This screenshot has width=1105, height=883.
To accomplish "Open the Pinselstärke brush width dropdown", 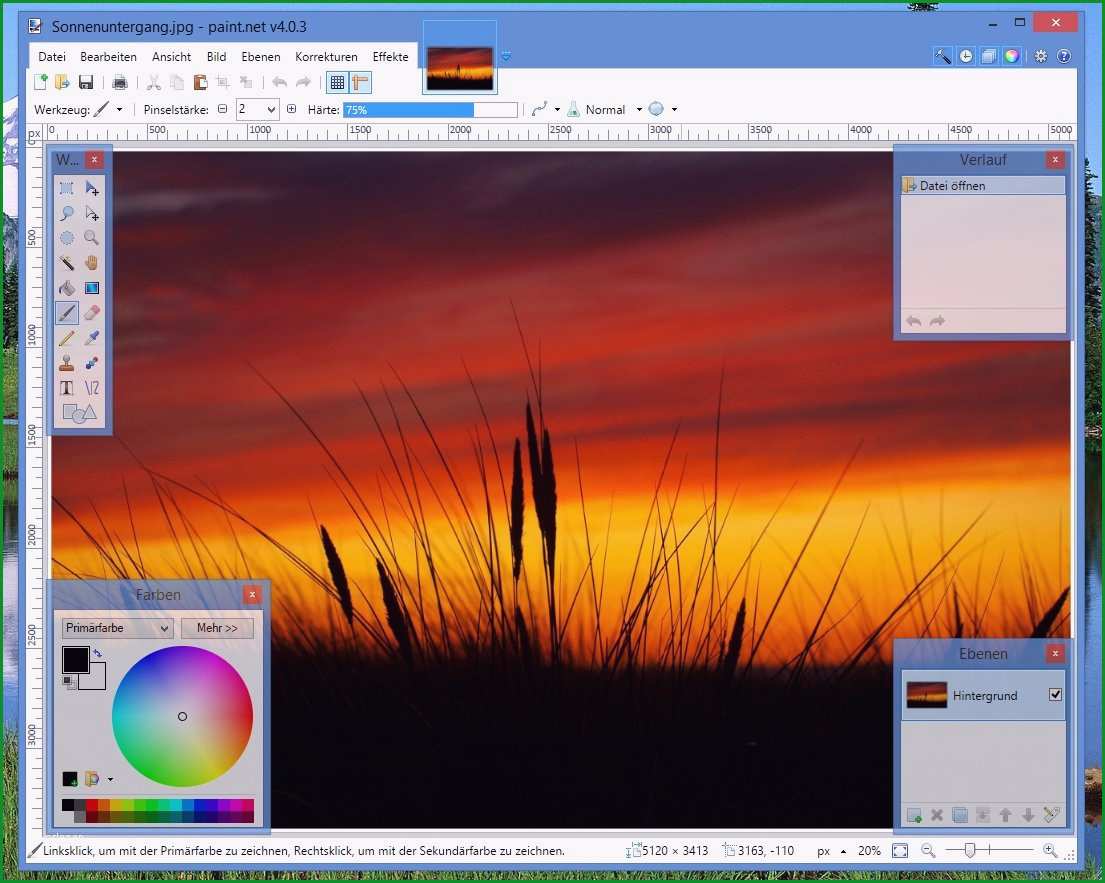I will tap(271, 109).
